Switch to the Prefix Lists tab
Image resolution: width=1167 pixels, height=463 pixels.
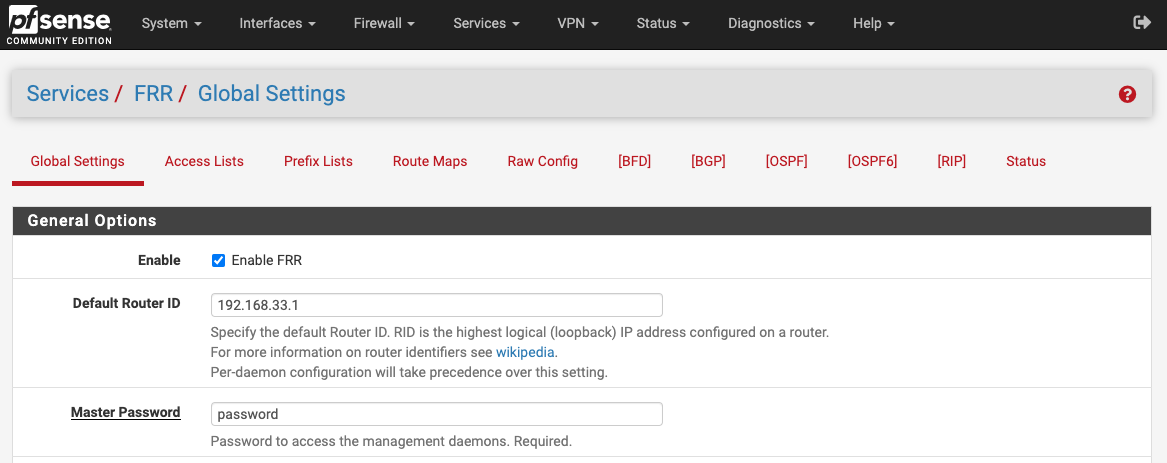click(x=318, y=161)
